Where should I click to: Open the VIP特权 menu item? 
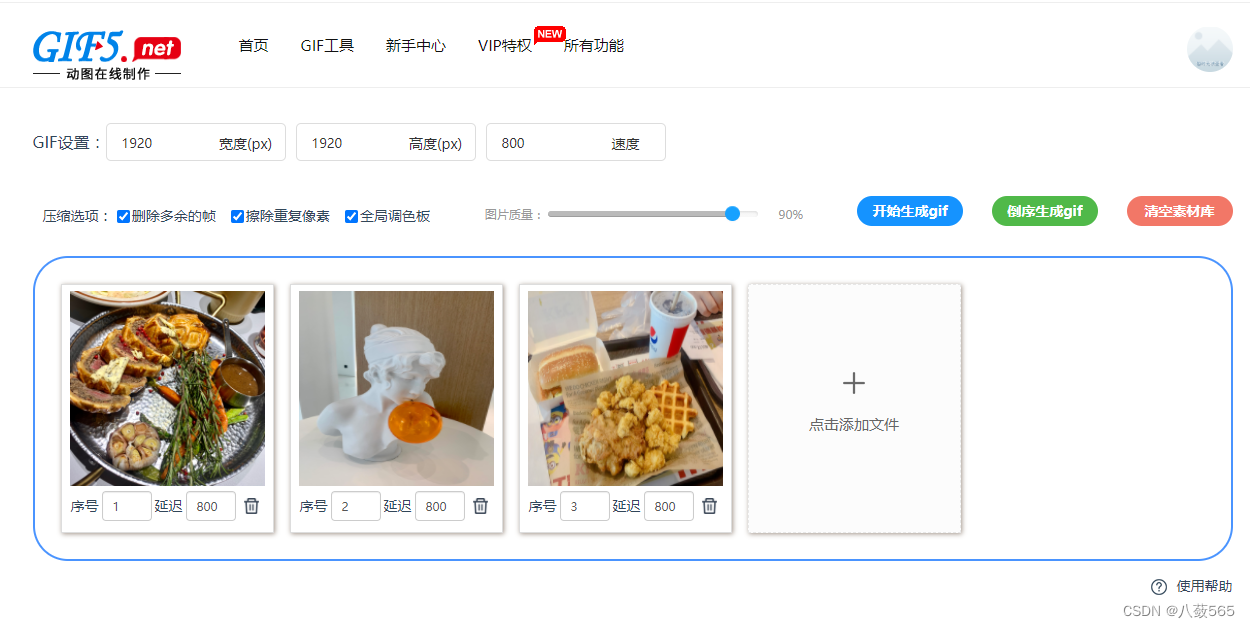click(x=505, y=46)
